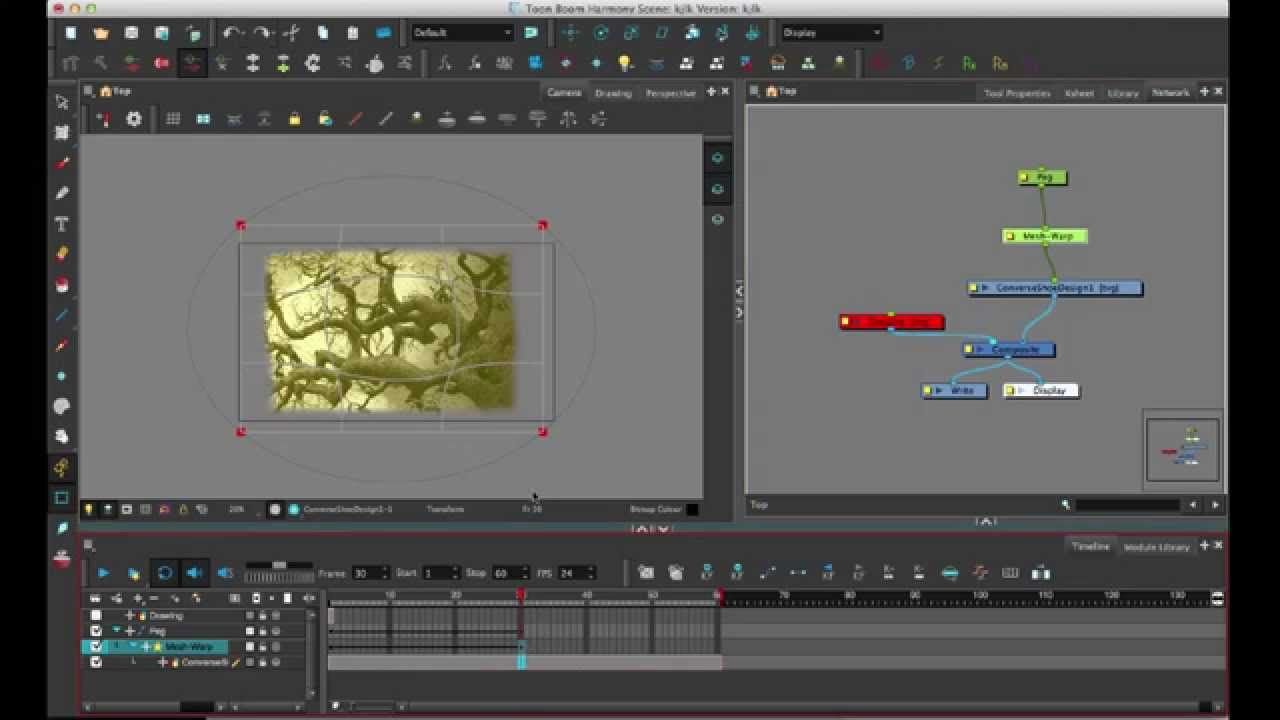The width and height of the screenshot is (1280, 720).
Task: Select the Peg node in Network view
Action: [x=1043, y=178]
